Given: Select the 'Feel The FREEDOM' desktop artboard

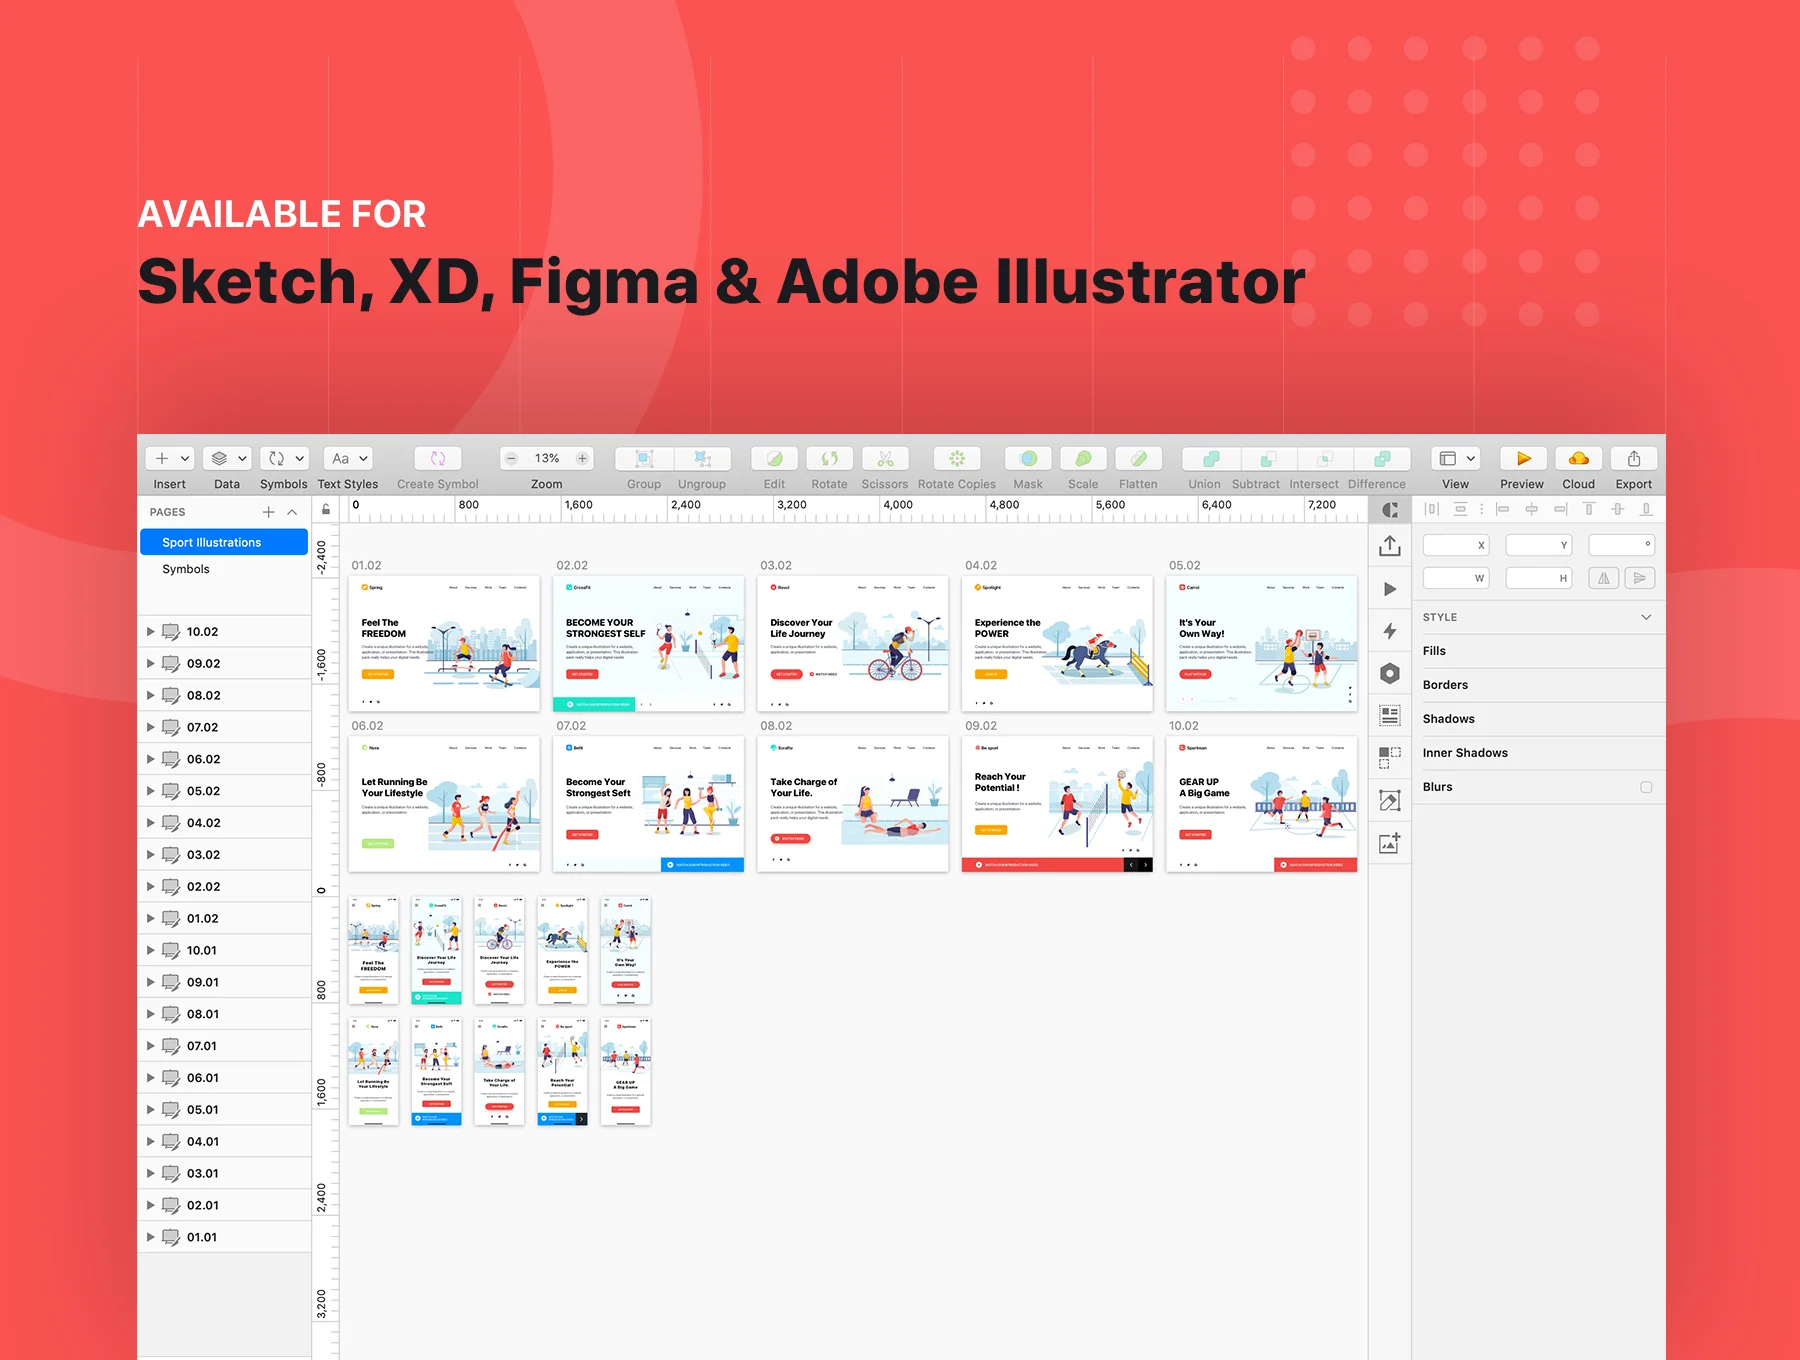Looking at the screenshot, I should pos(444,644).
